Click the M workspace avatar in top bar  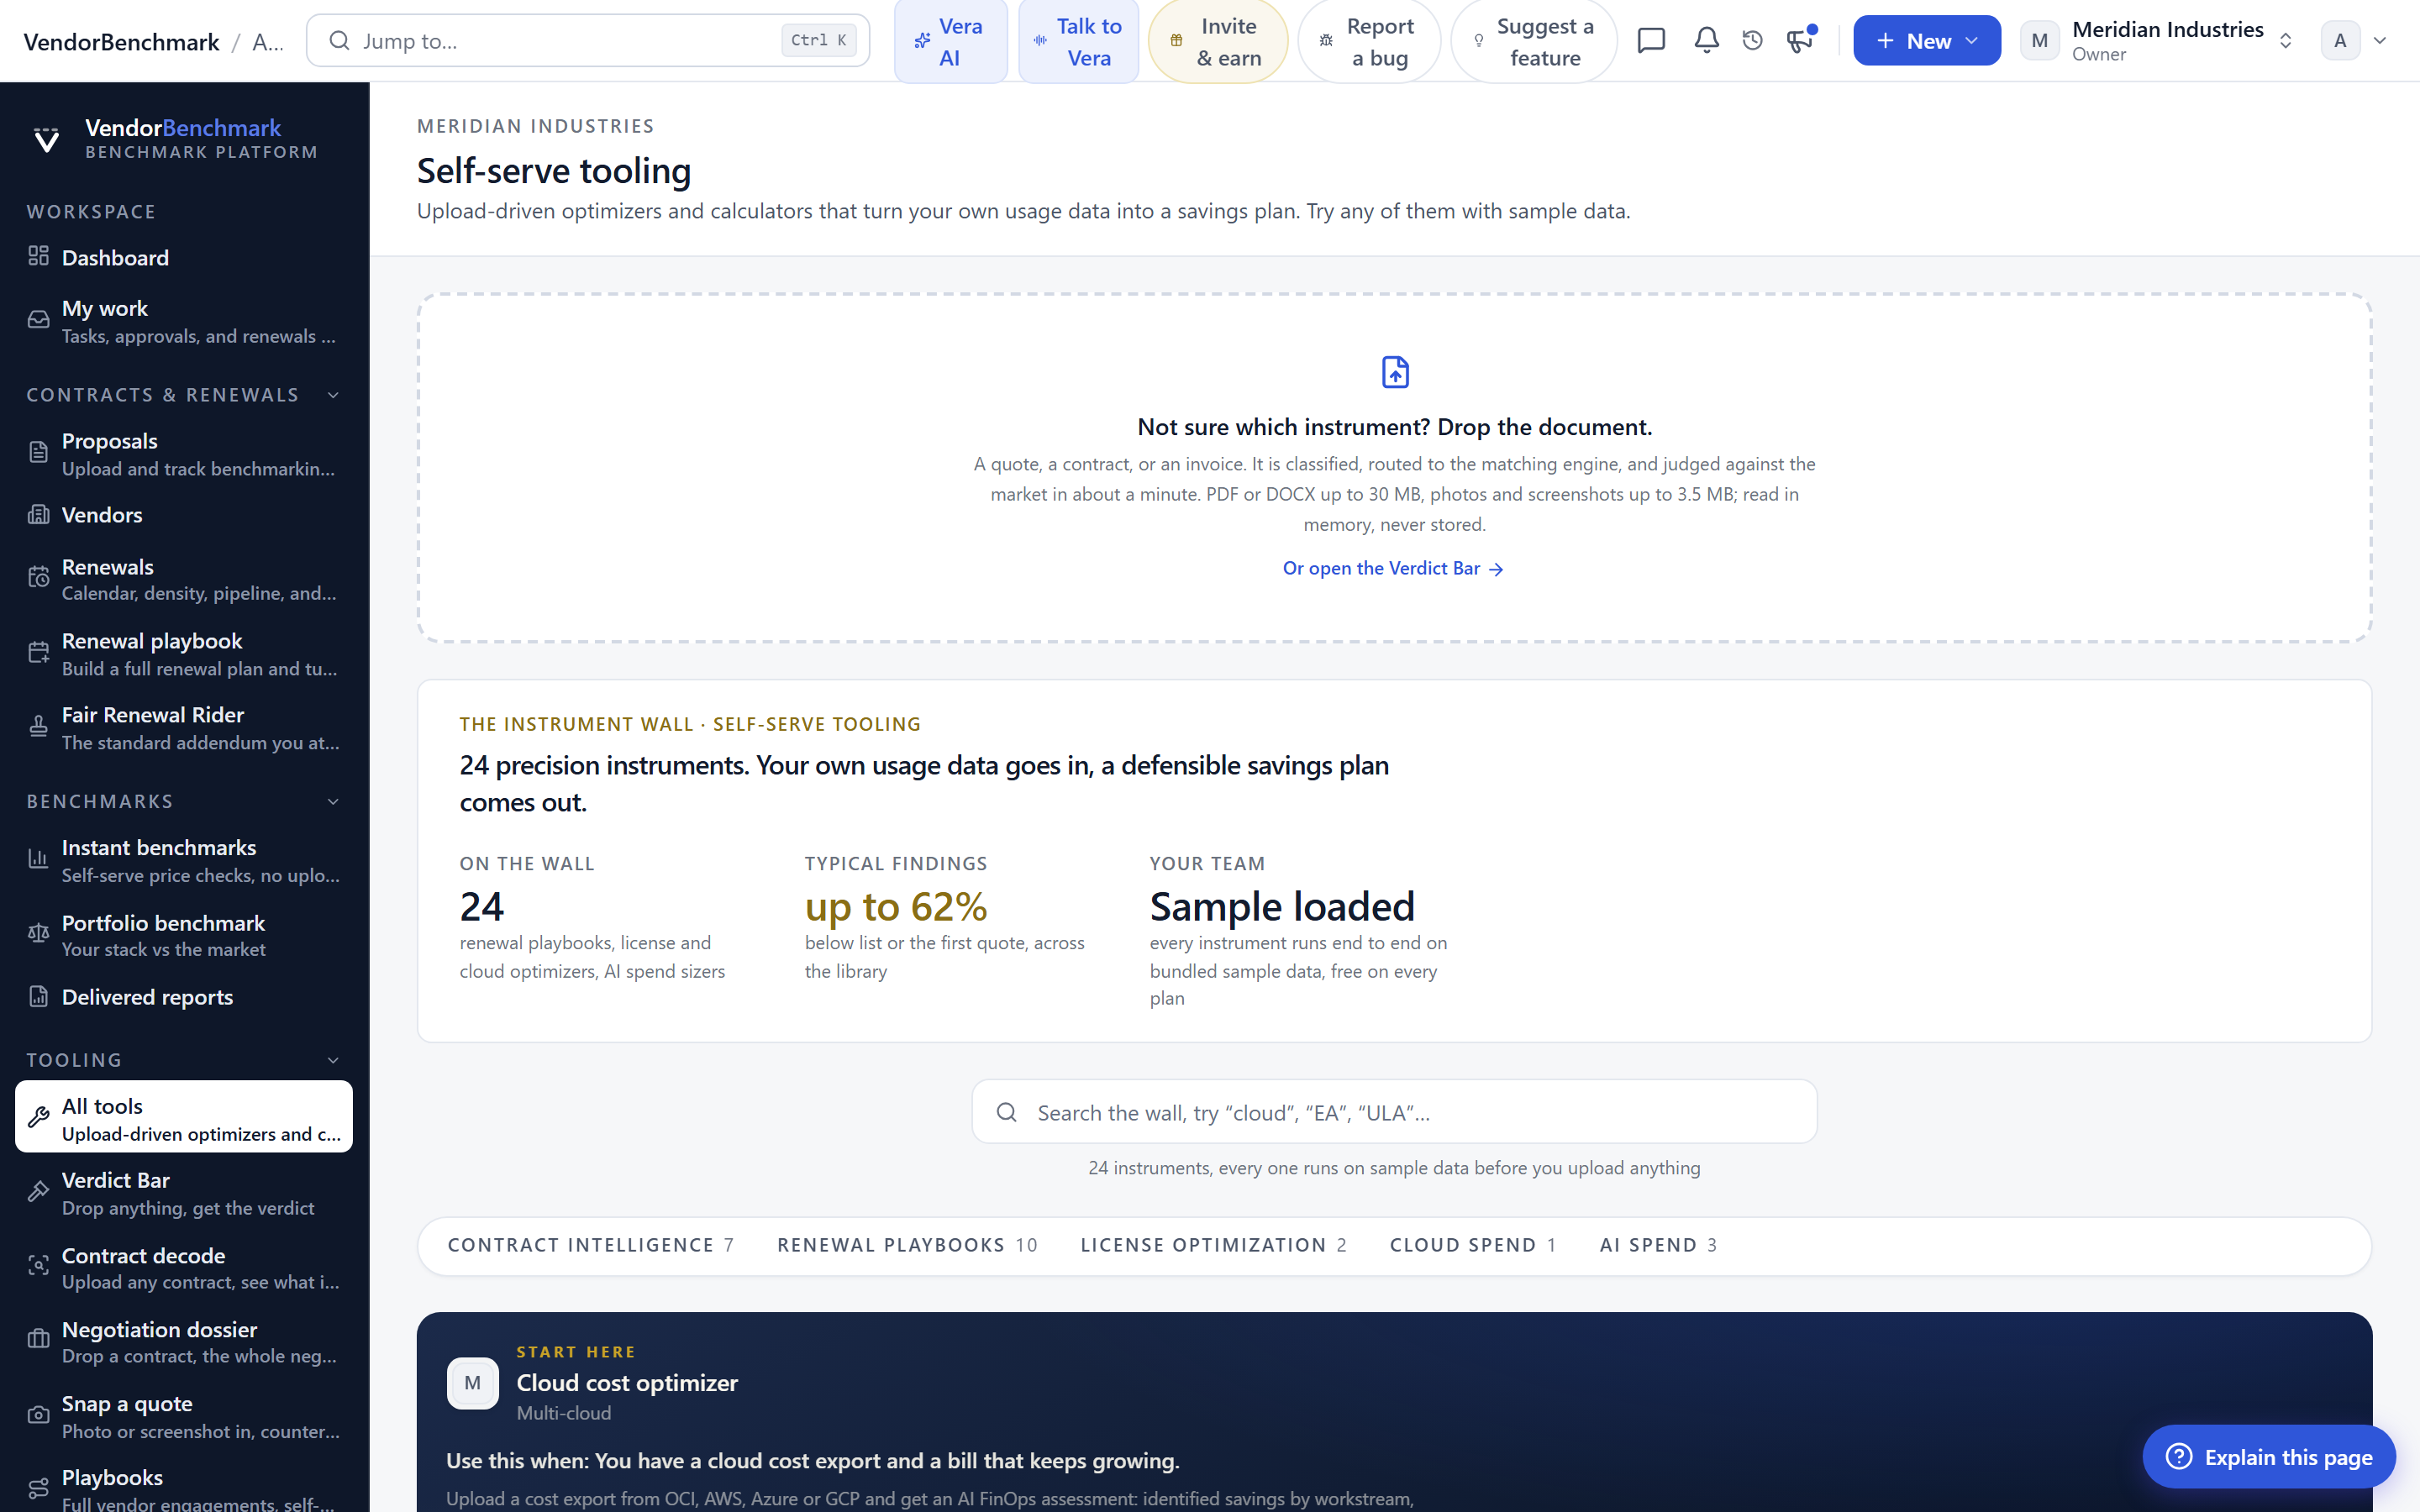click(2039, 40)
